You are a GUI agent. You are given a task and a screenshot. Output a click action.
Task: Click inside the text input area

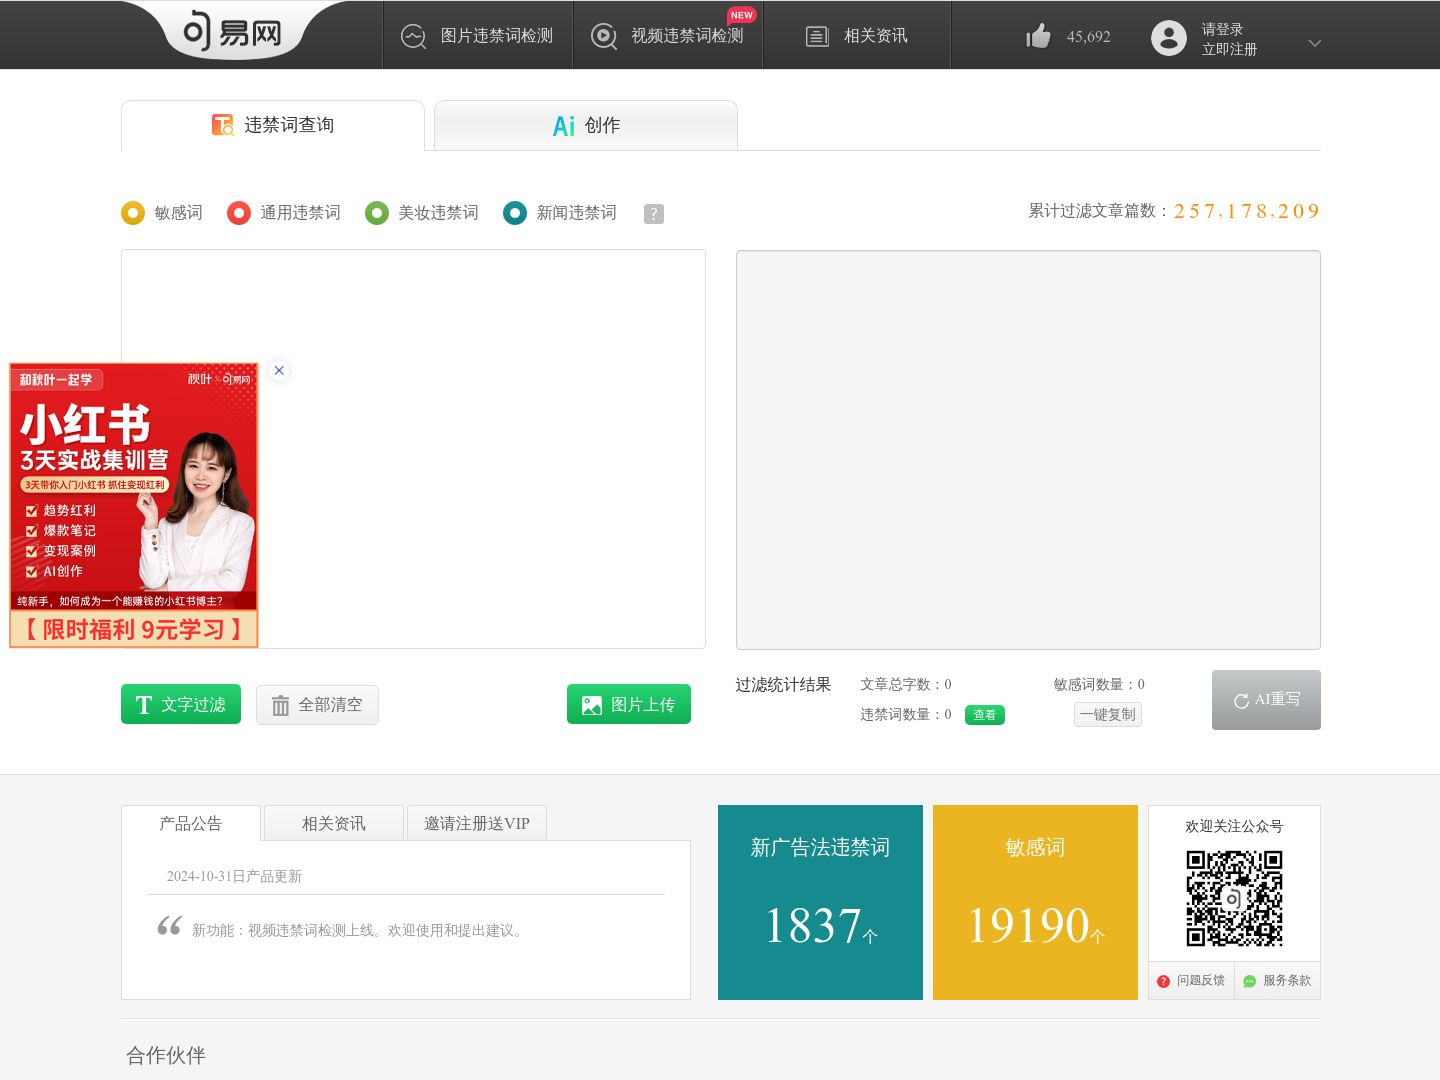coord(413,449)
